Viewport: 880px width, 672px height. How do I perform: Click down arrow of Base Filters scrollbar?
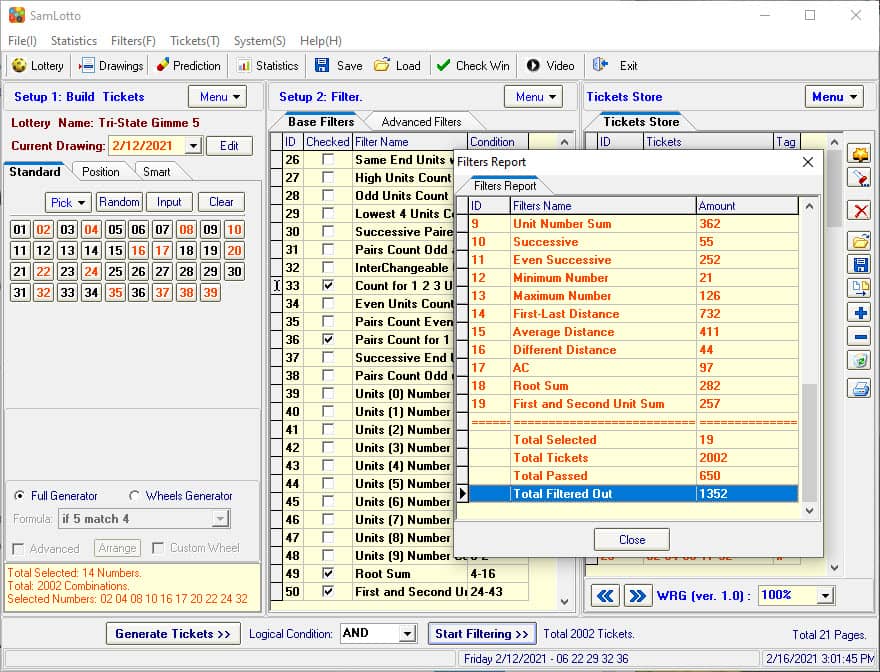[565, 602]
